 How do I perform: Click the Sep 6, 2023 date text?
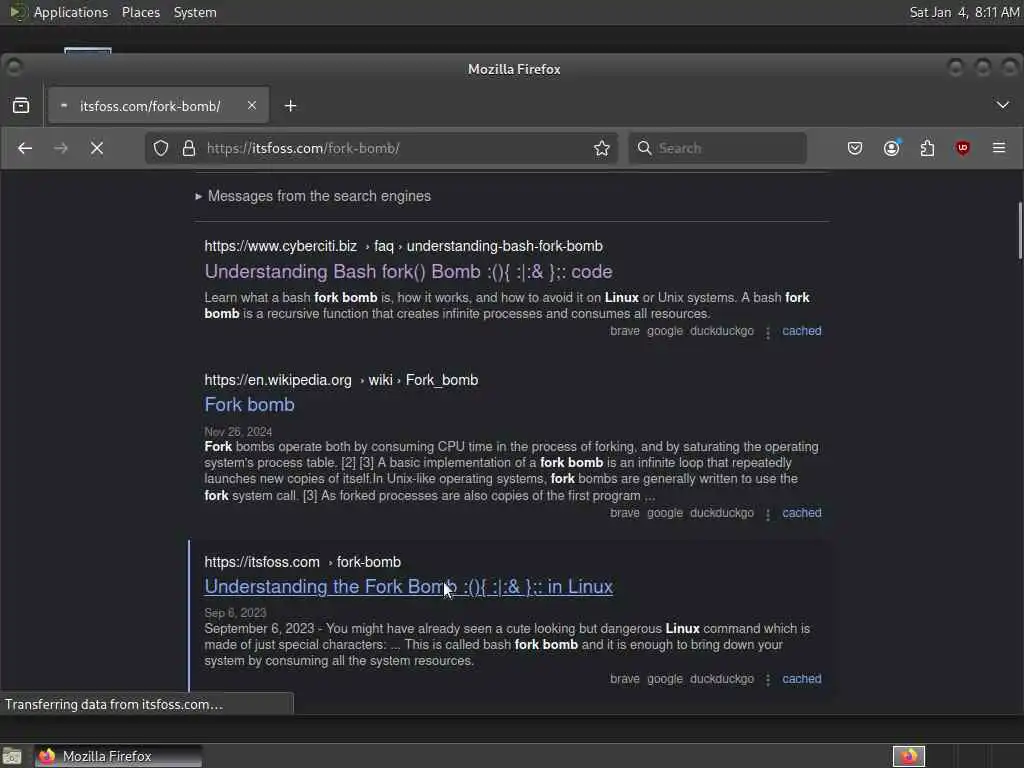[x=235, y=613]
